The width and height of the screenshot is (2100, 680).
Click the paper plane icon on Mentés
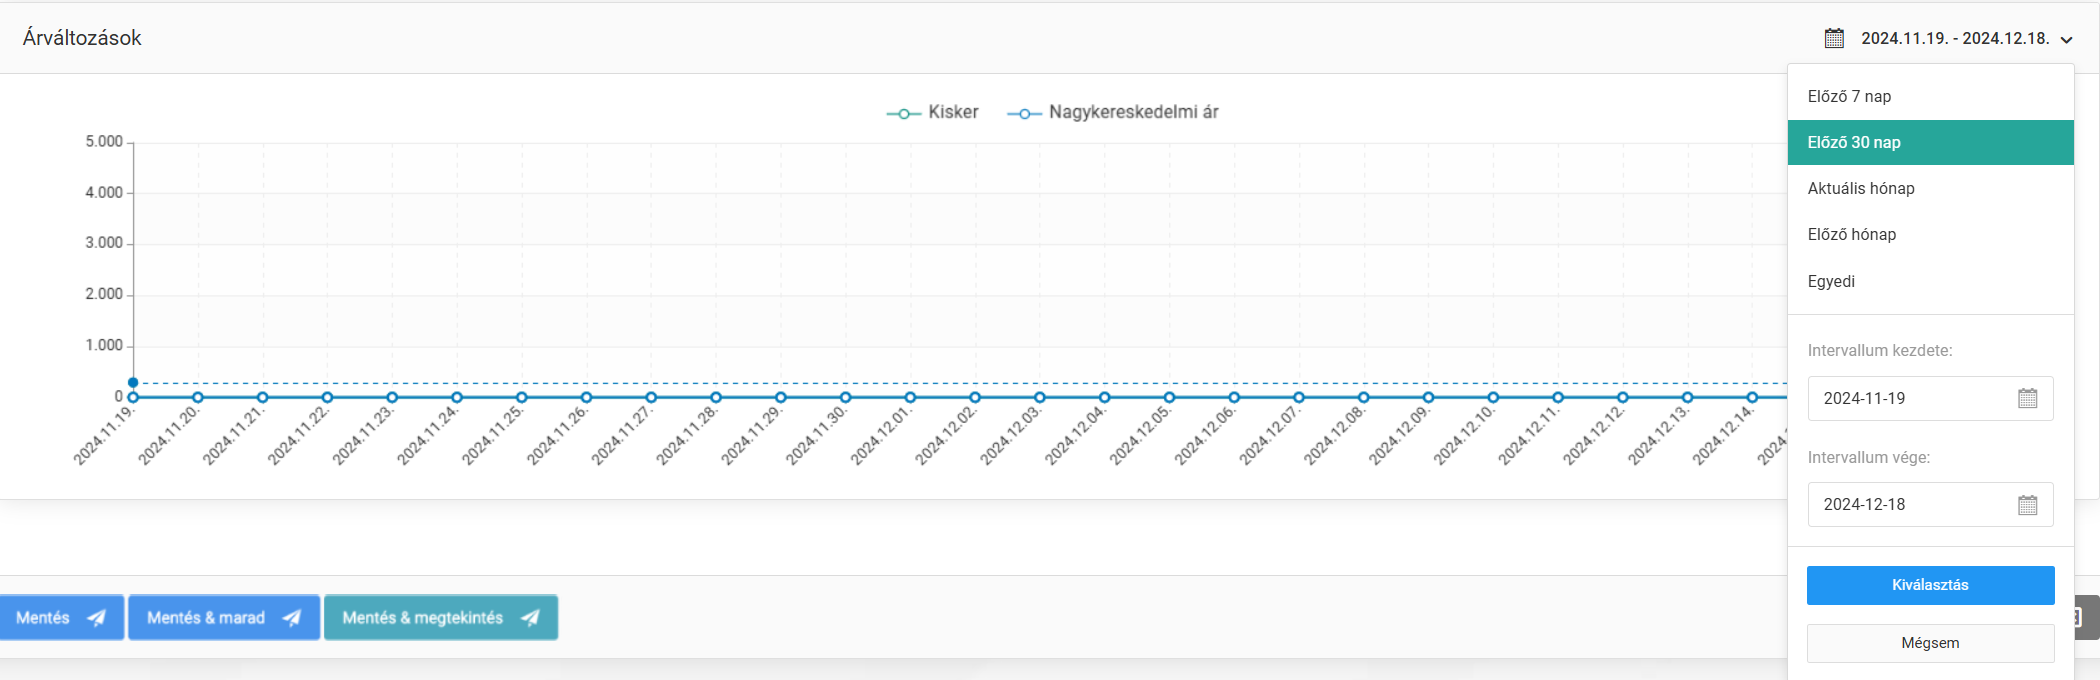tap(96, 618)
